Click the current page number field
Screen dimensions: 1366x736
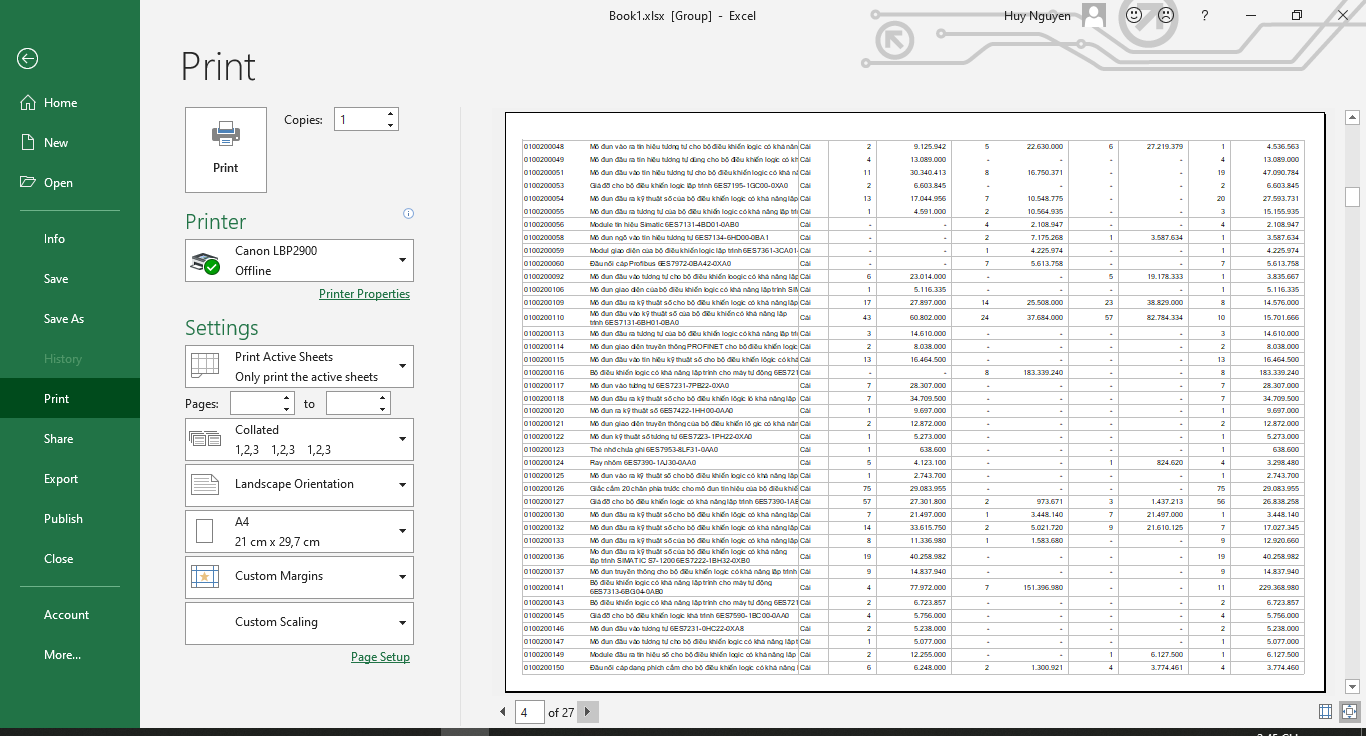[528, 712]
